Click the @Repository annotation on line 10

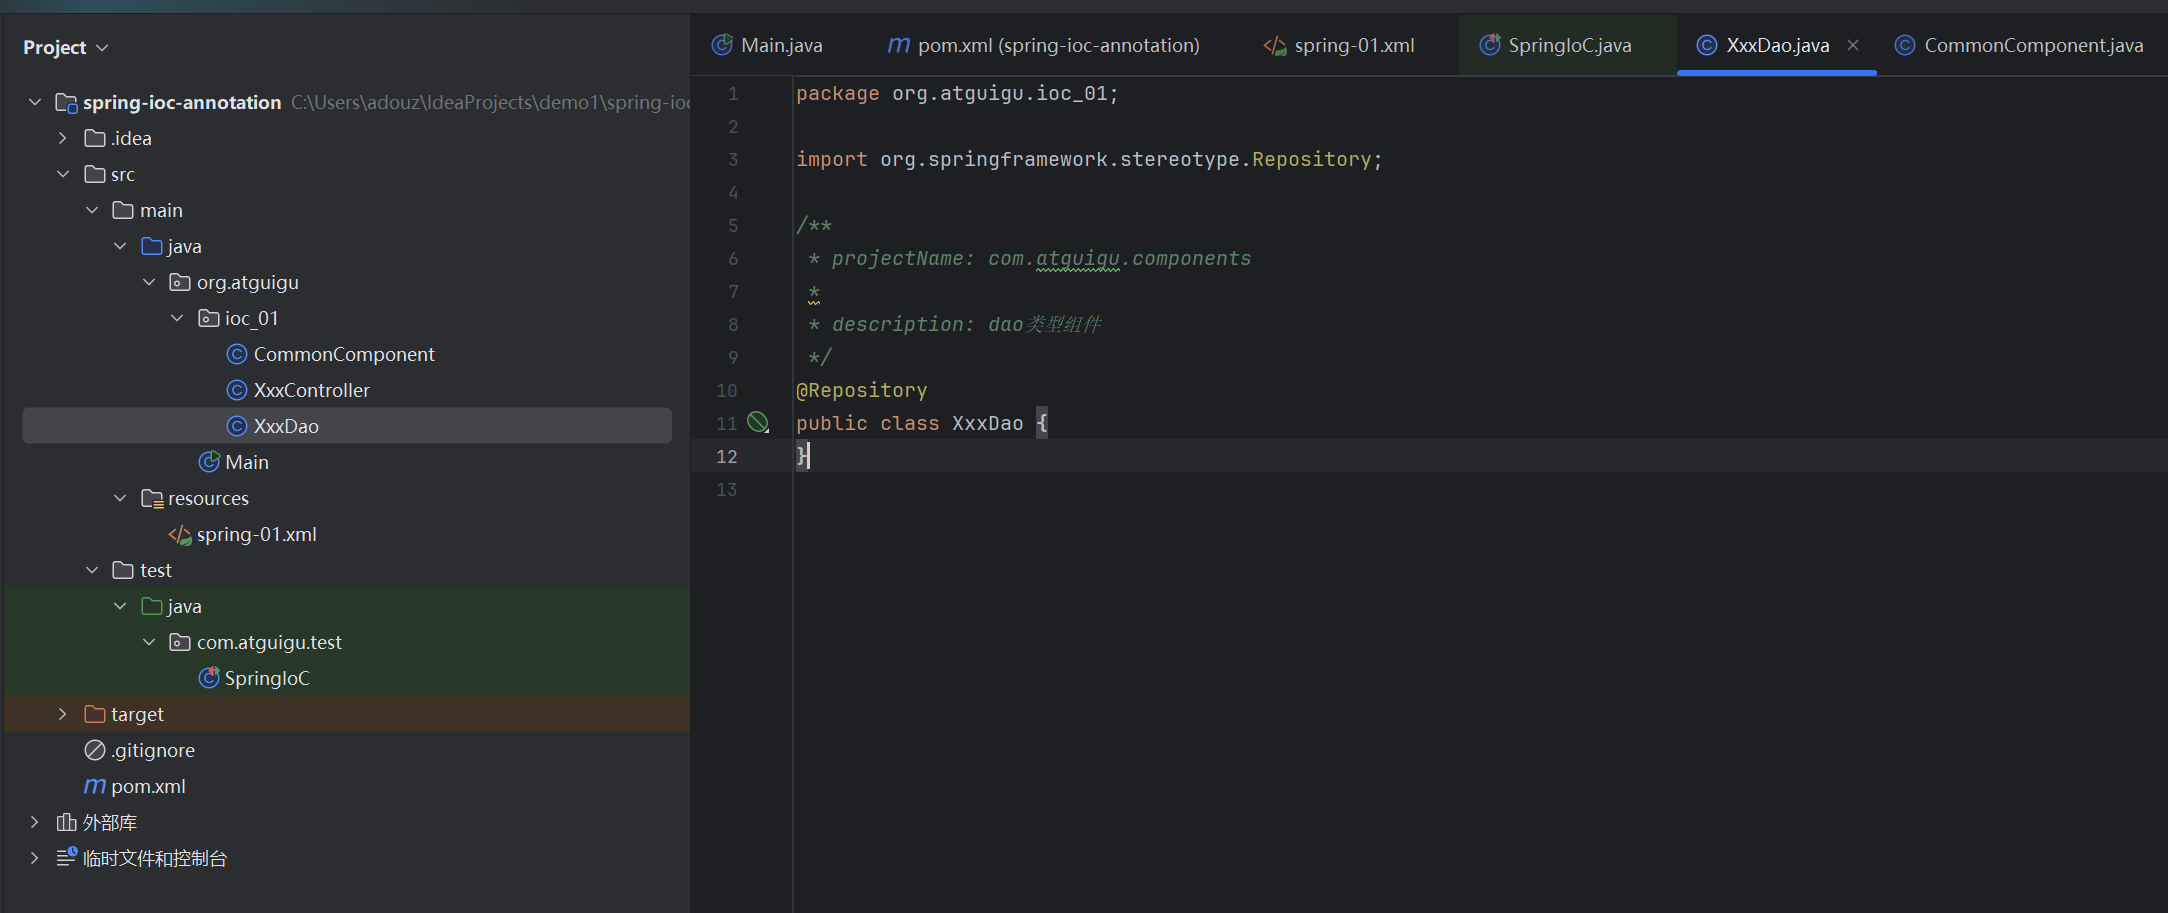click(862, 391)
